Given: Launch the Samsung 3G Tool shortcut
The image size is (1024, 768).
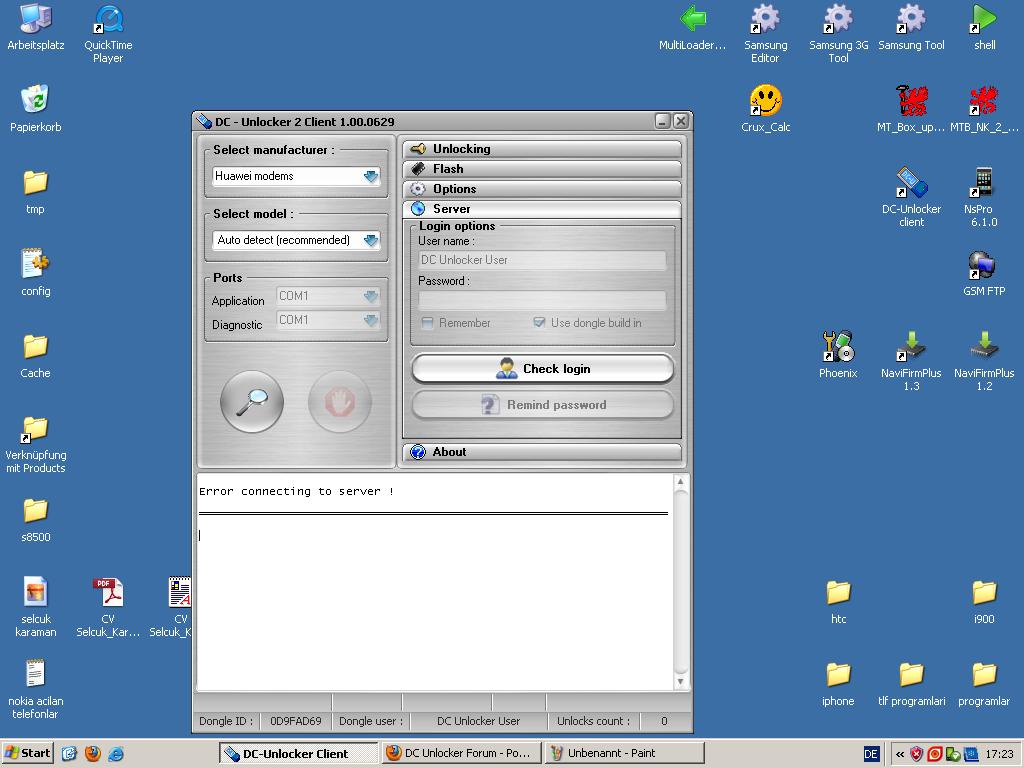Looking at the screenshot, I should pyautogui.click(x=838, y=20).
